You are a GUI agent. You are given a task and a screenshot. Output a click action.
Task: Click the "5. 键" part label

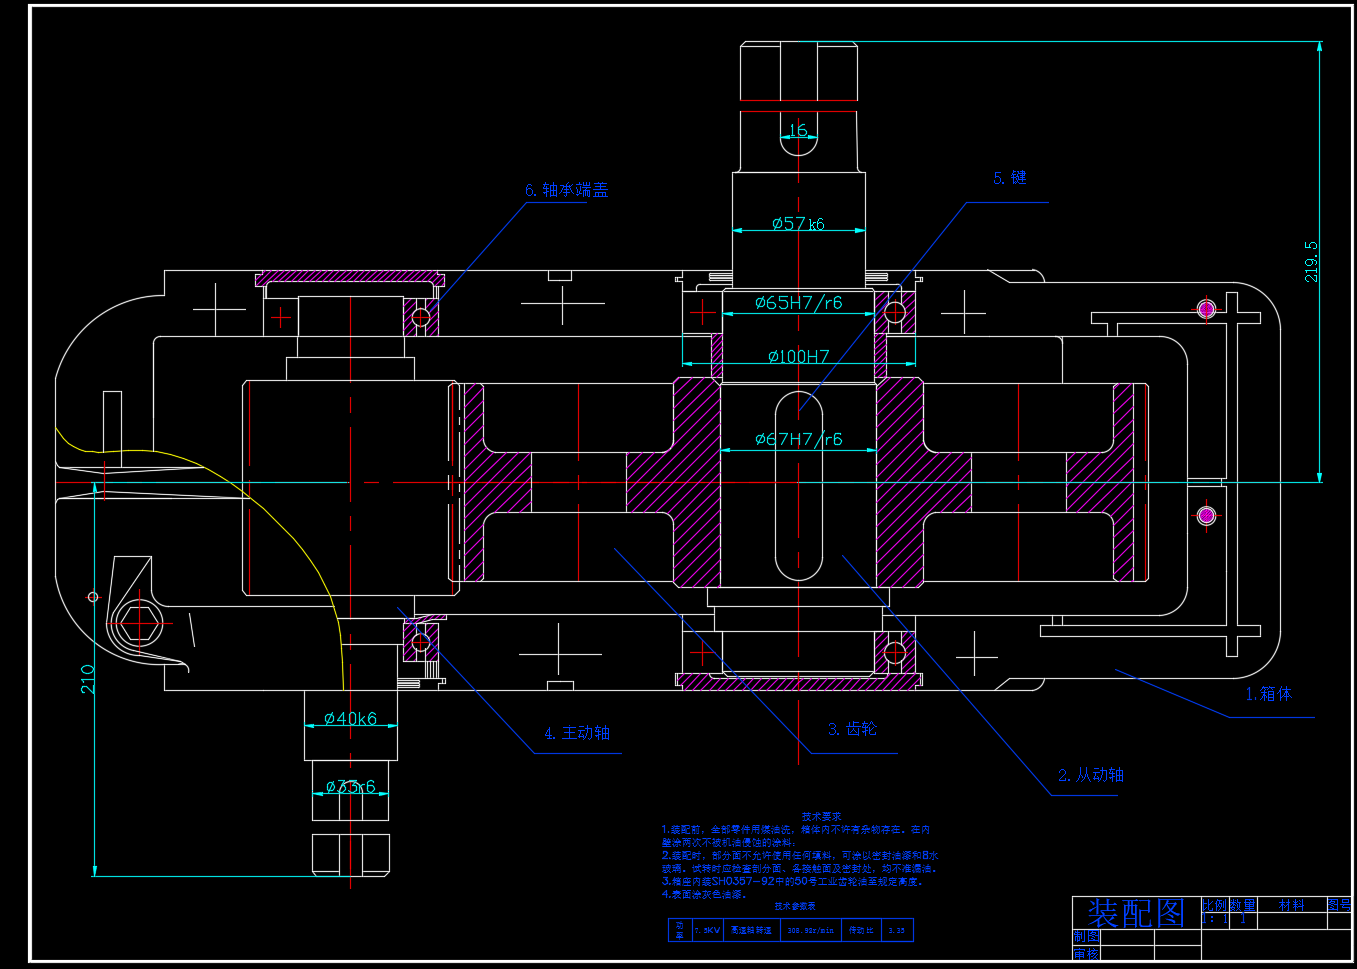1009,178
